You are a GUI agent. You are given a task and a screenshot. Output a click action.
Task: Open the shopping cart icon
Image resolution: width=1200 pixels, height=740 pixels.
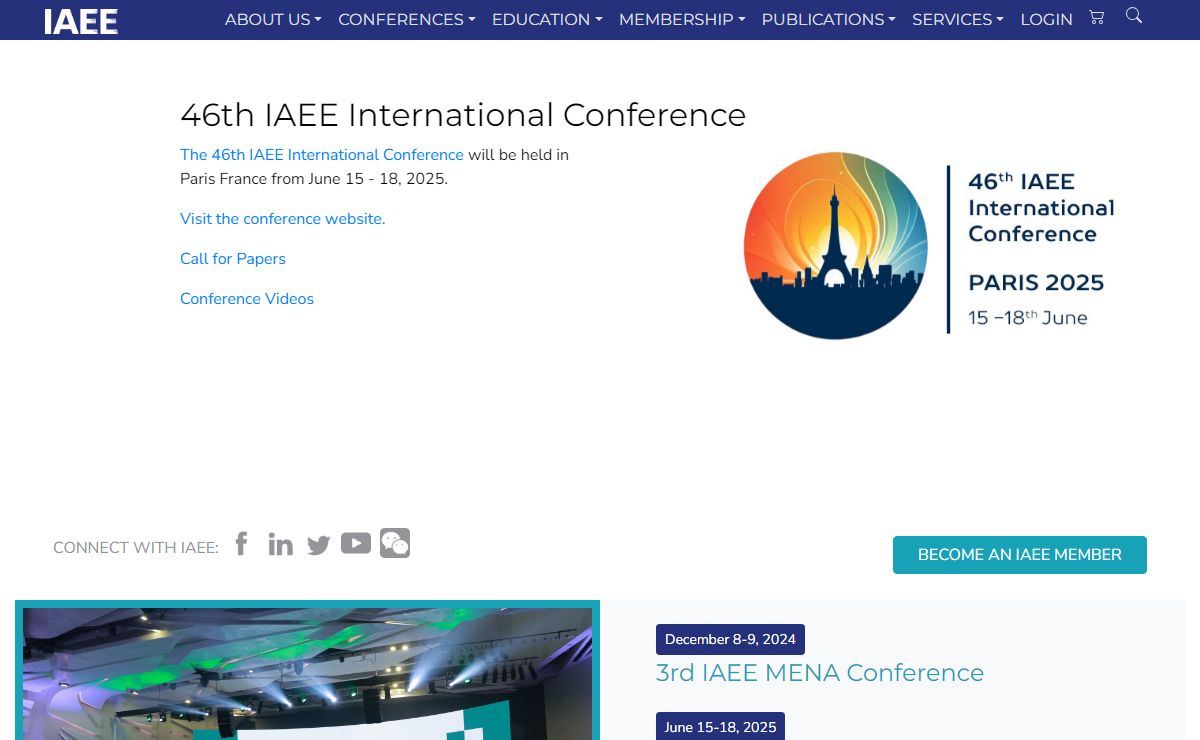pyautogui.click(x=1097, y=17)
